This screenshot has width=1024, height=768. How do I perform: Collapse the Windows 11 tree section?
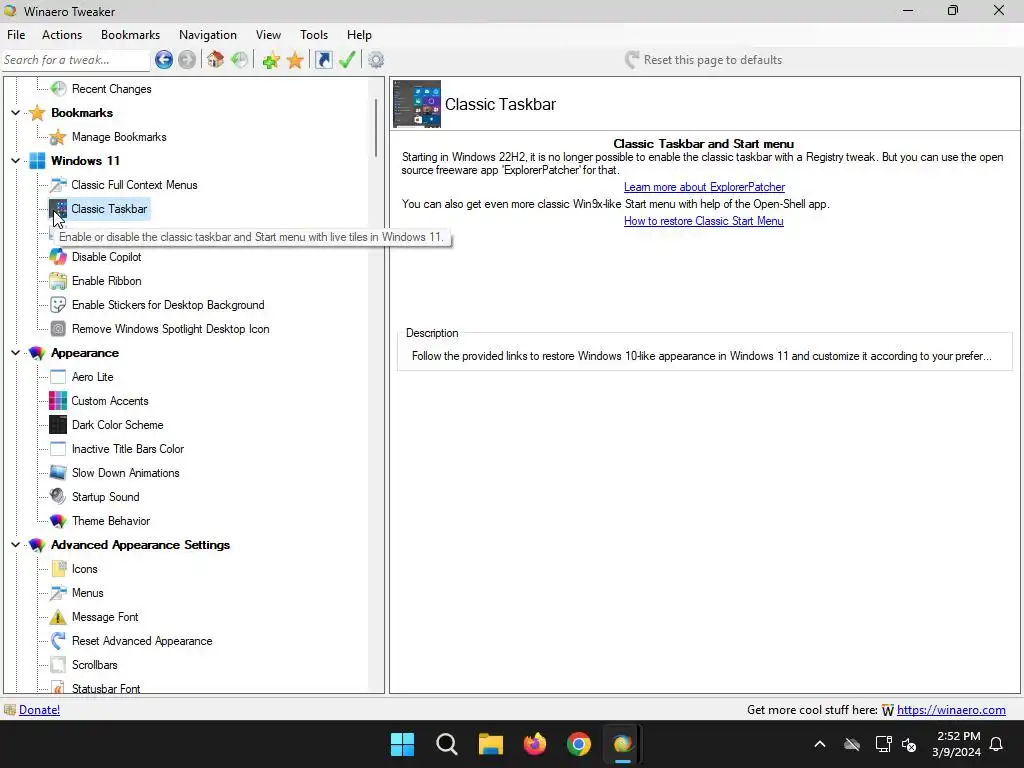tap(16, 161)
